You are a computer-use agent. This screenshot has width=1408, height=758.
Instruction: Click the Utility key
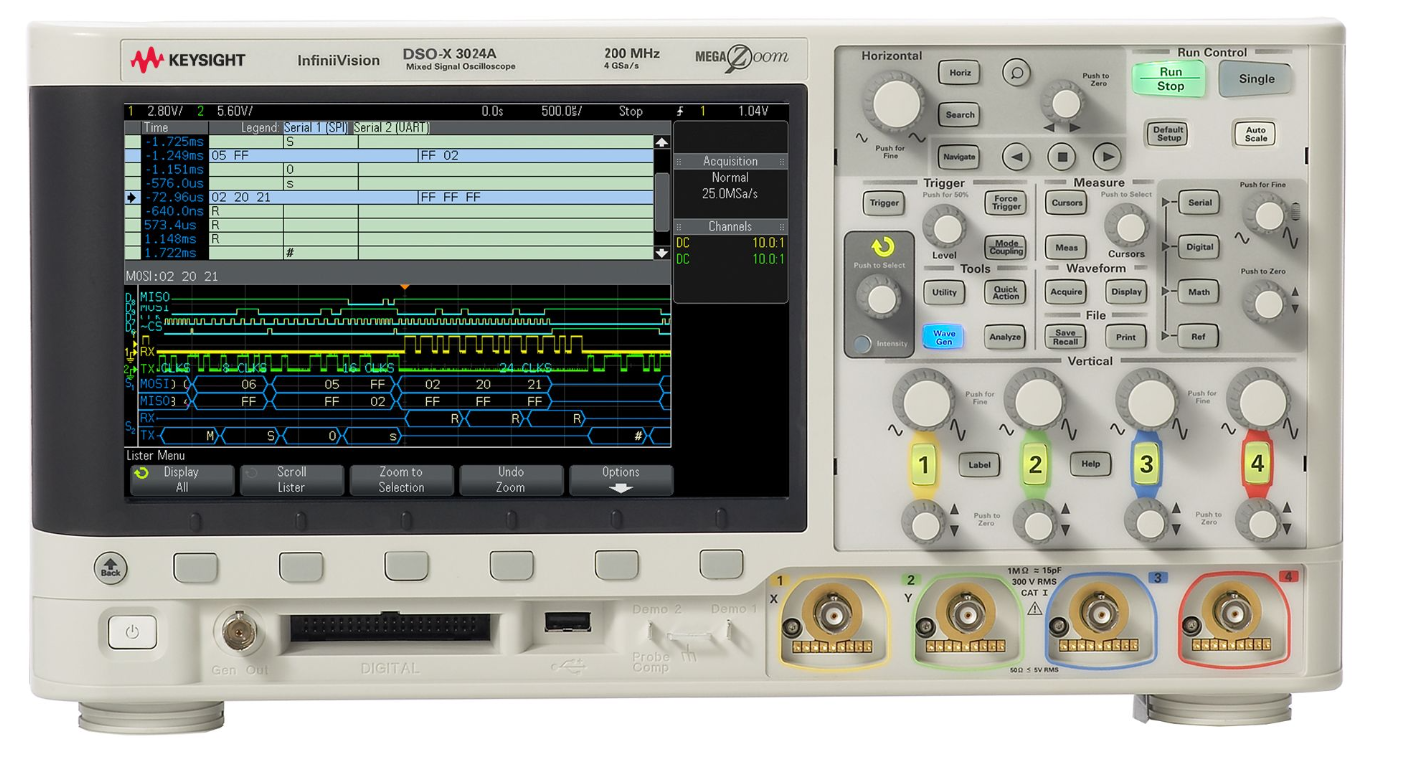click(x=943, y=292)
